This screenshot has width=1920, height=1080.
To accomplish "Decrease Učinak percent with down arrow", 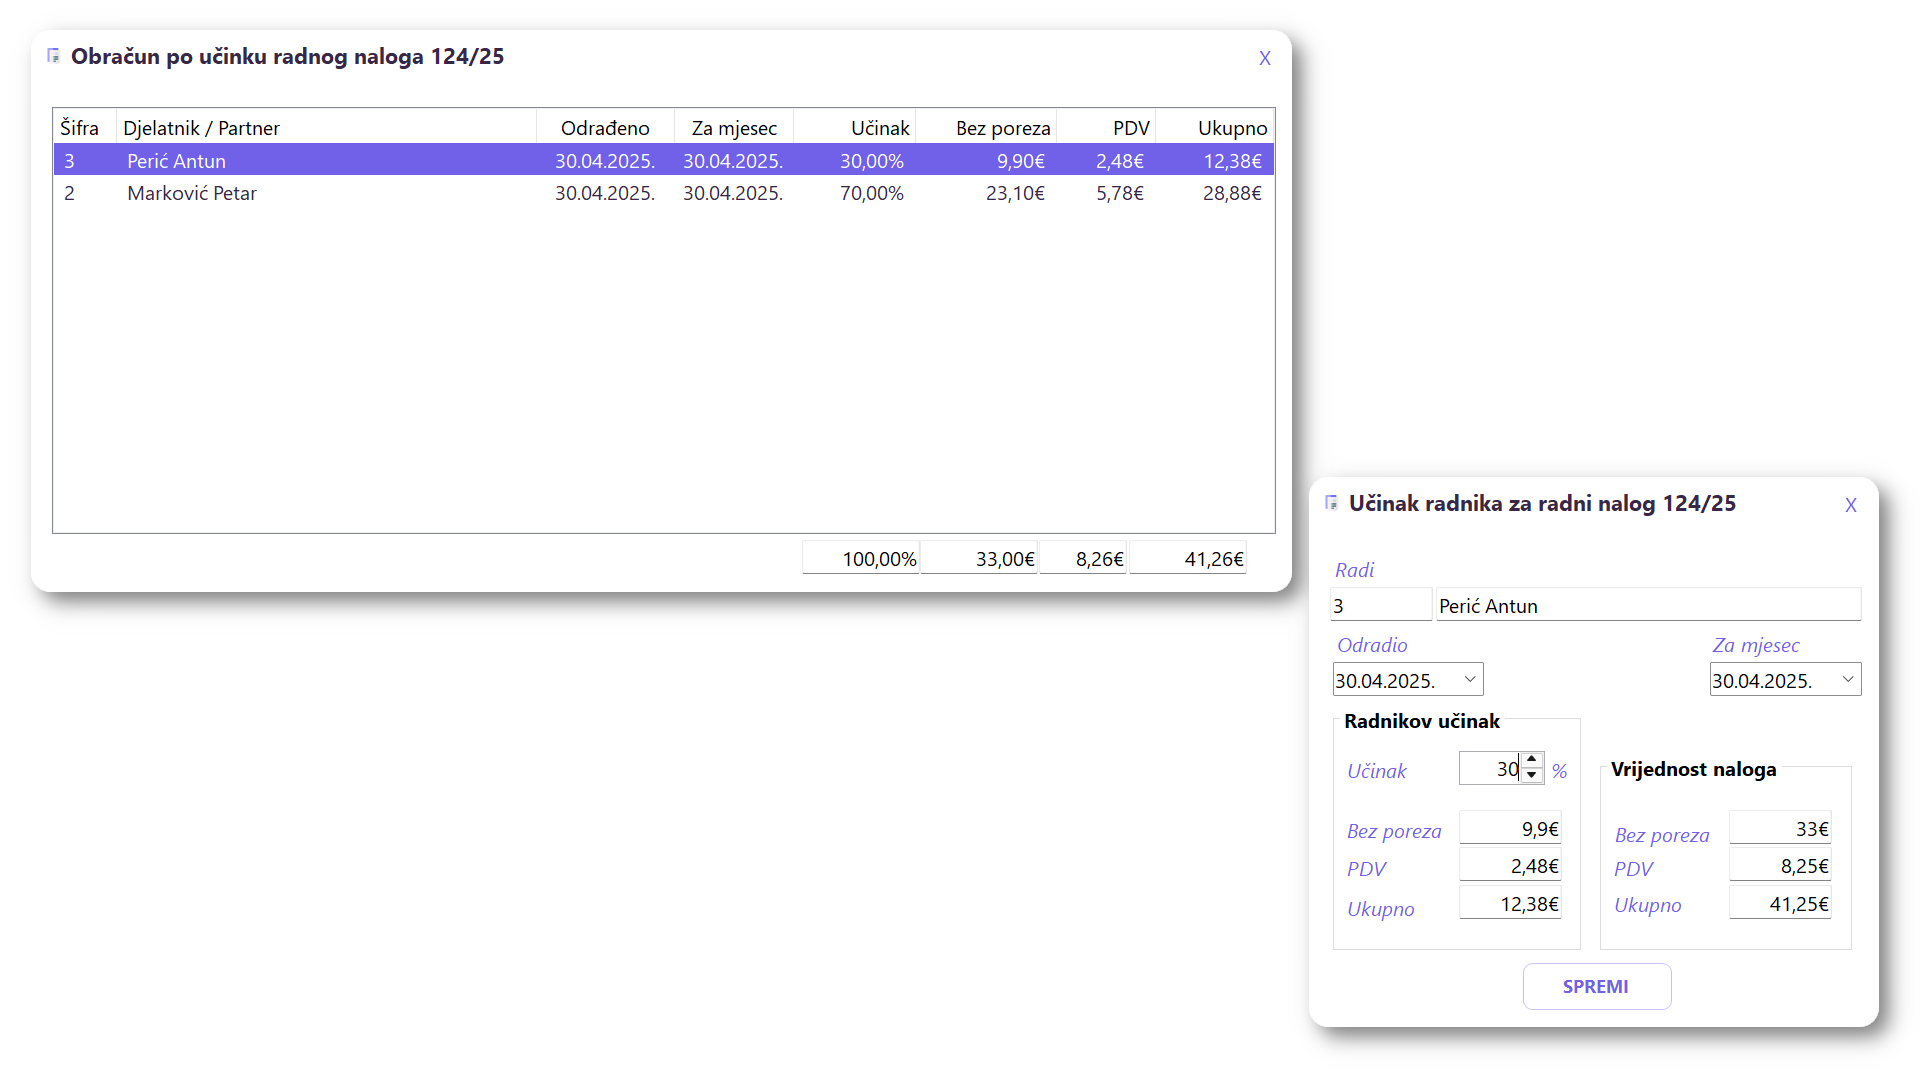I will pos(1532,775).
